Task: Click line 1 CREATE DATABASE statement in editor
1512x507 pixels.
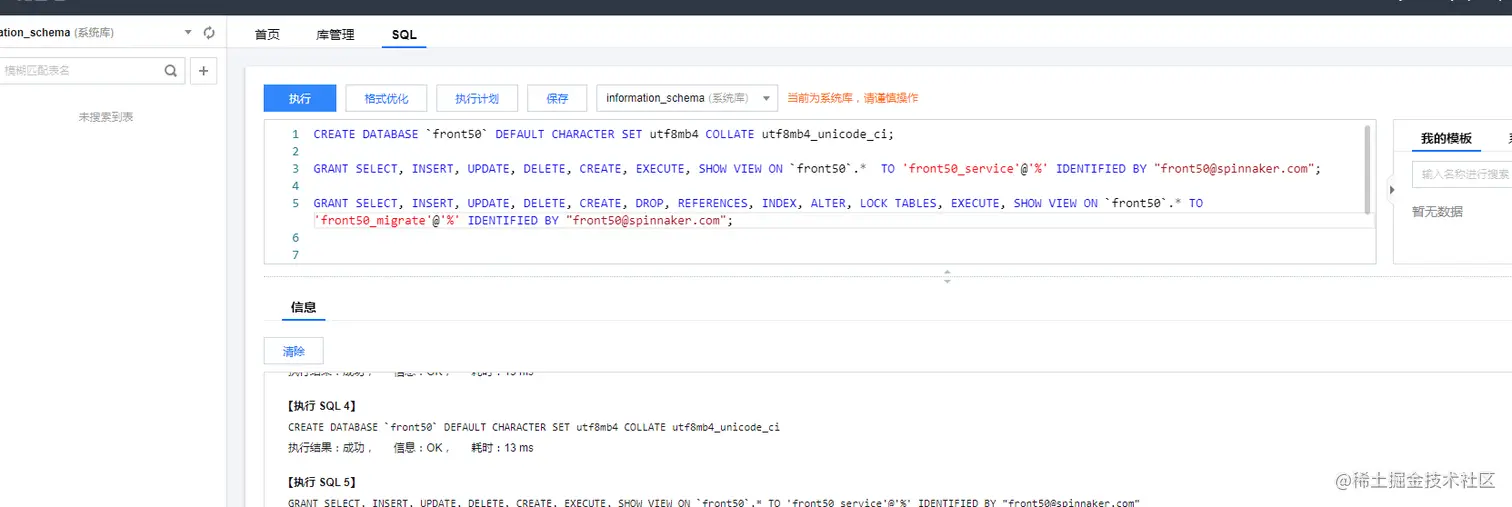Action: [x=603, y=134]
